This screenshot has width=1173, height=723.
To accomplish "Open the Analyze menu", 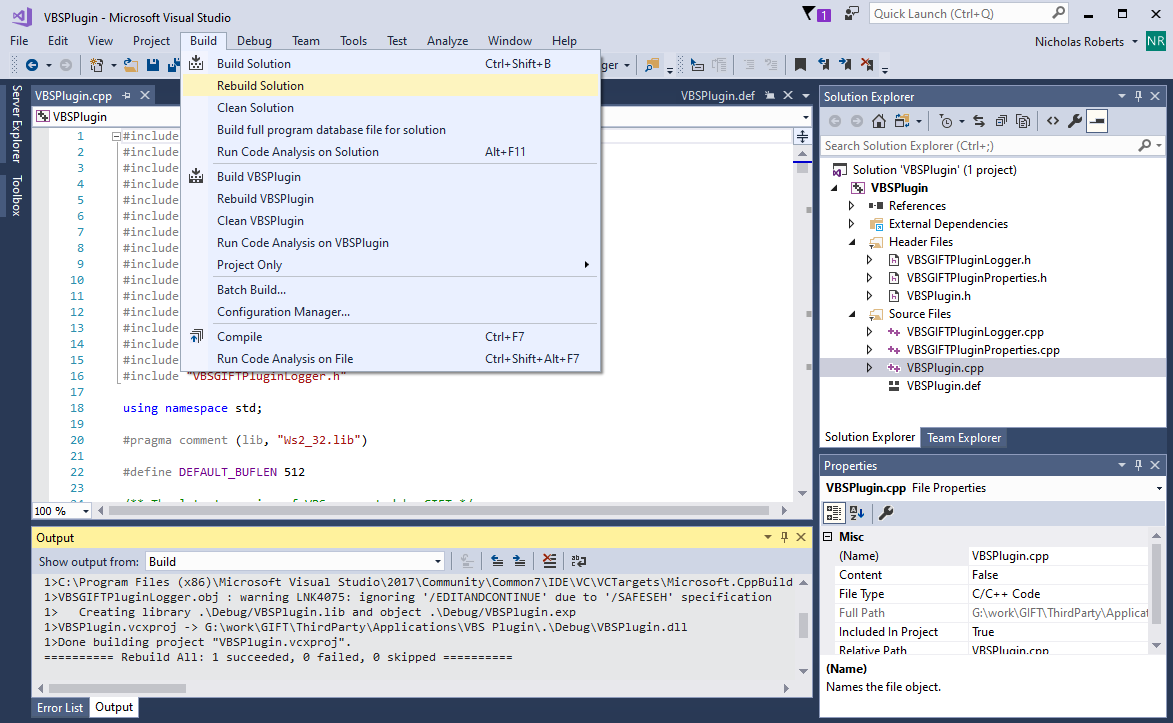I will tap(447, 41).
